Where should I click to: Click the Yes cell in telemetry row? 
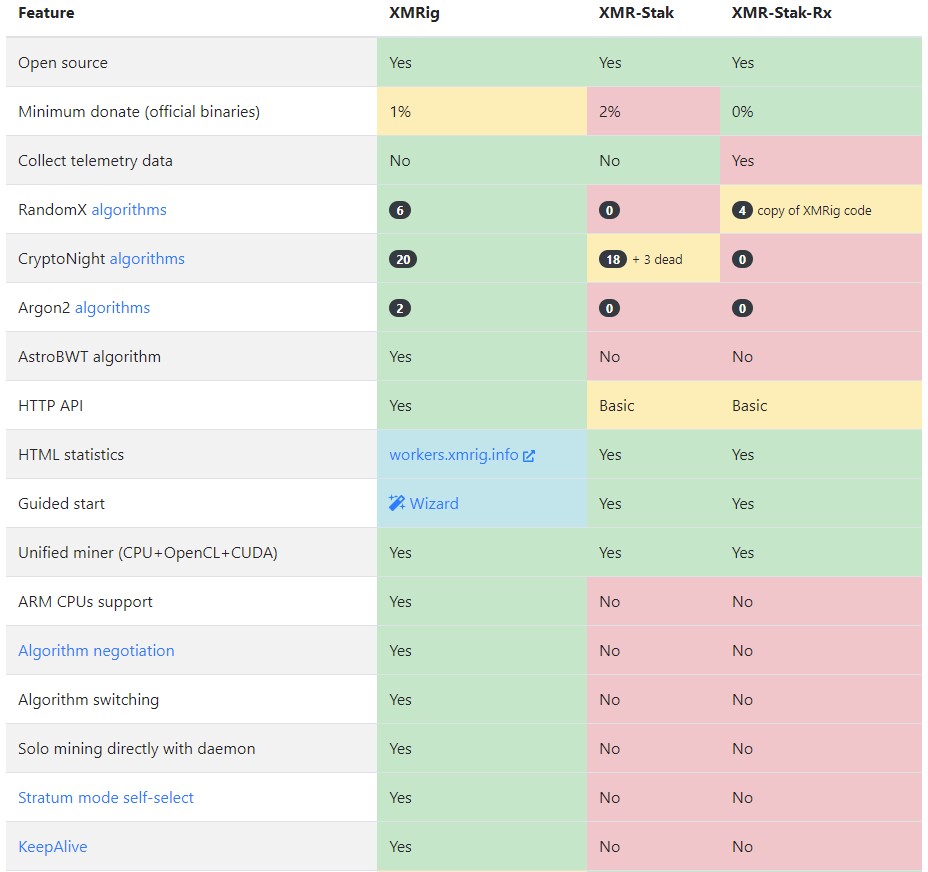point(821,160)
